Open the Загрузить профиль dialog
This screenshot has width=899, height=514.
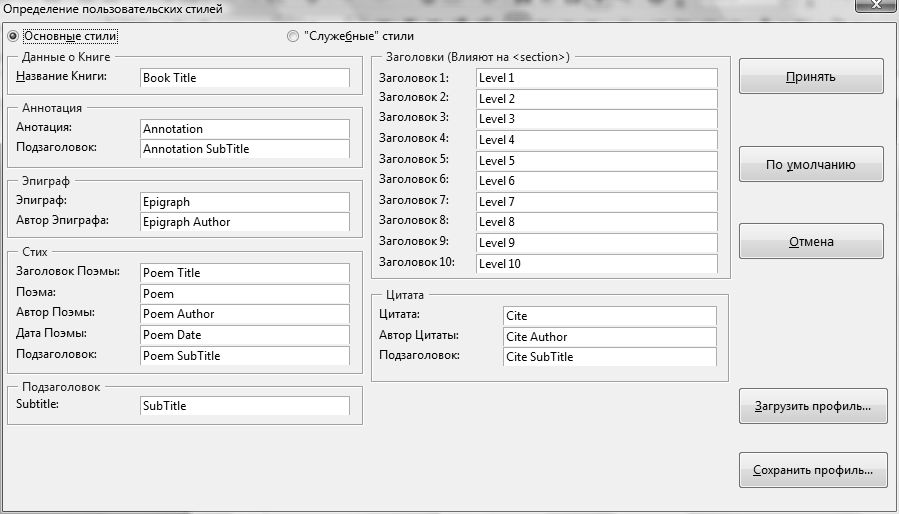pos(812,406)
